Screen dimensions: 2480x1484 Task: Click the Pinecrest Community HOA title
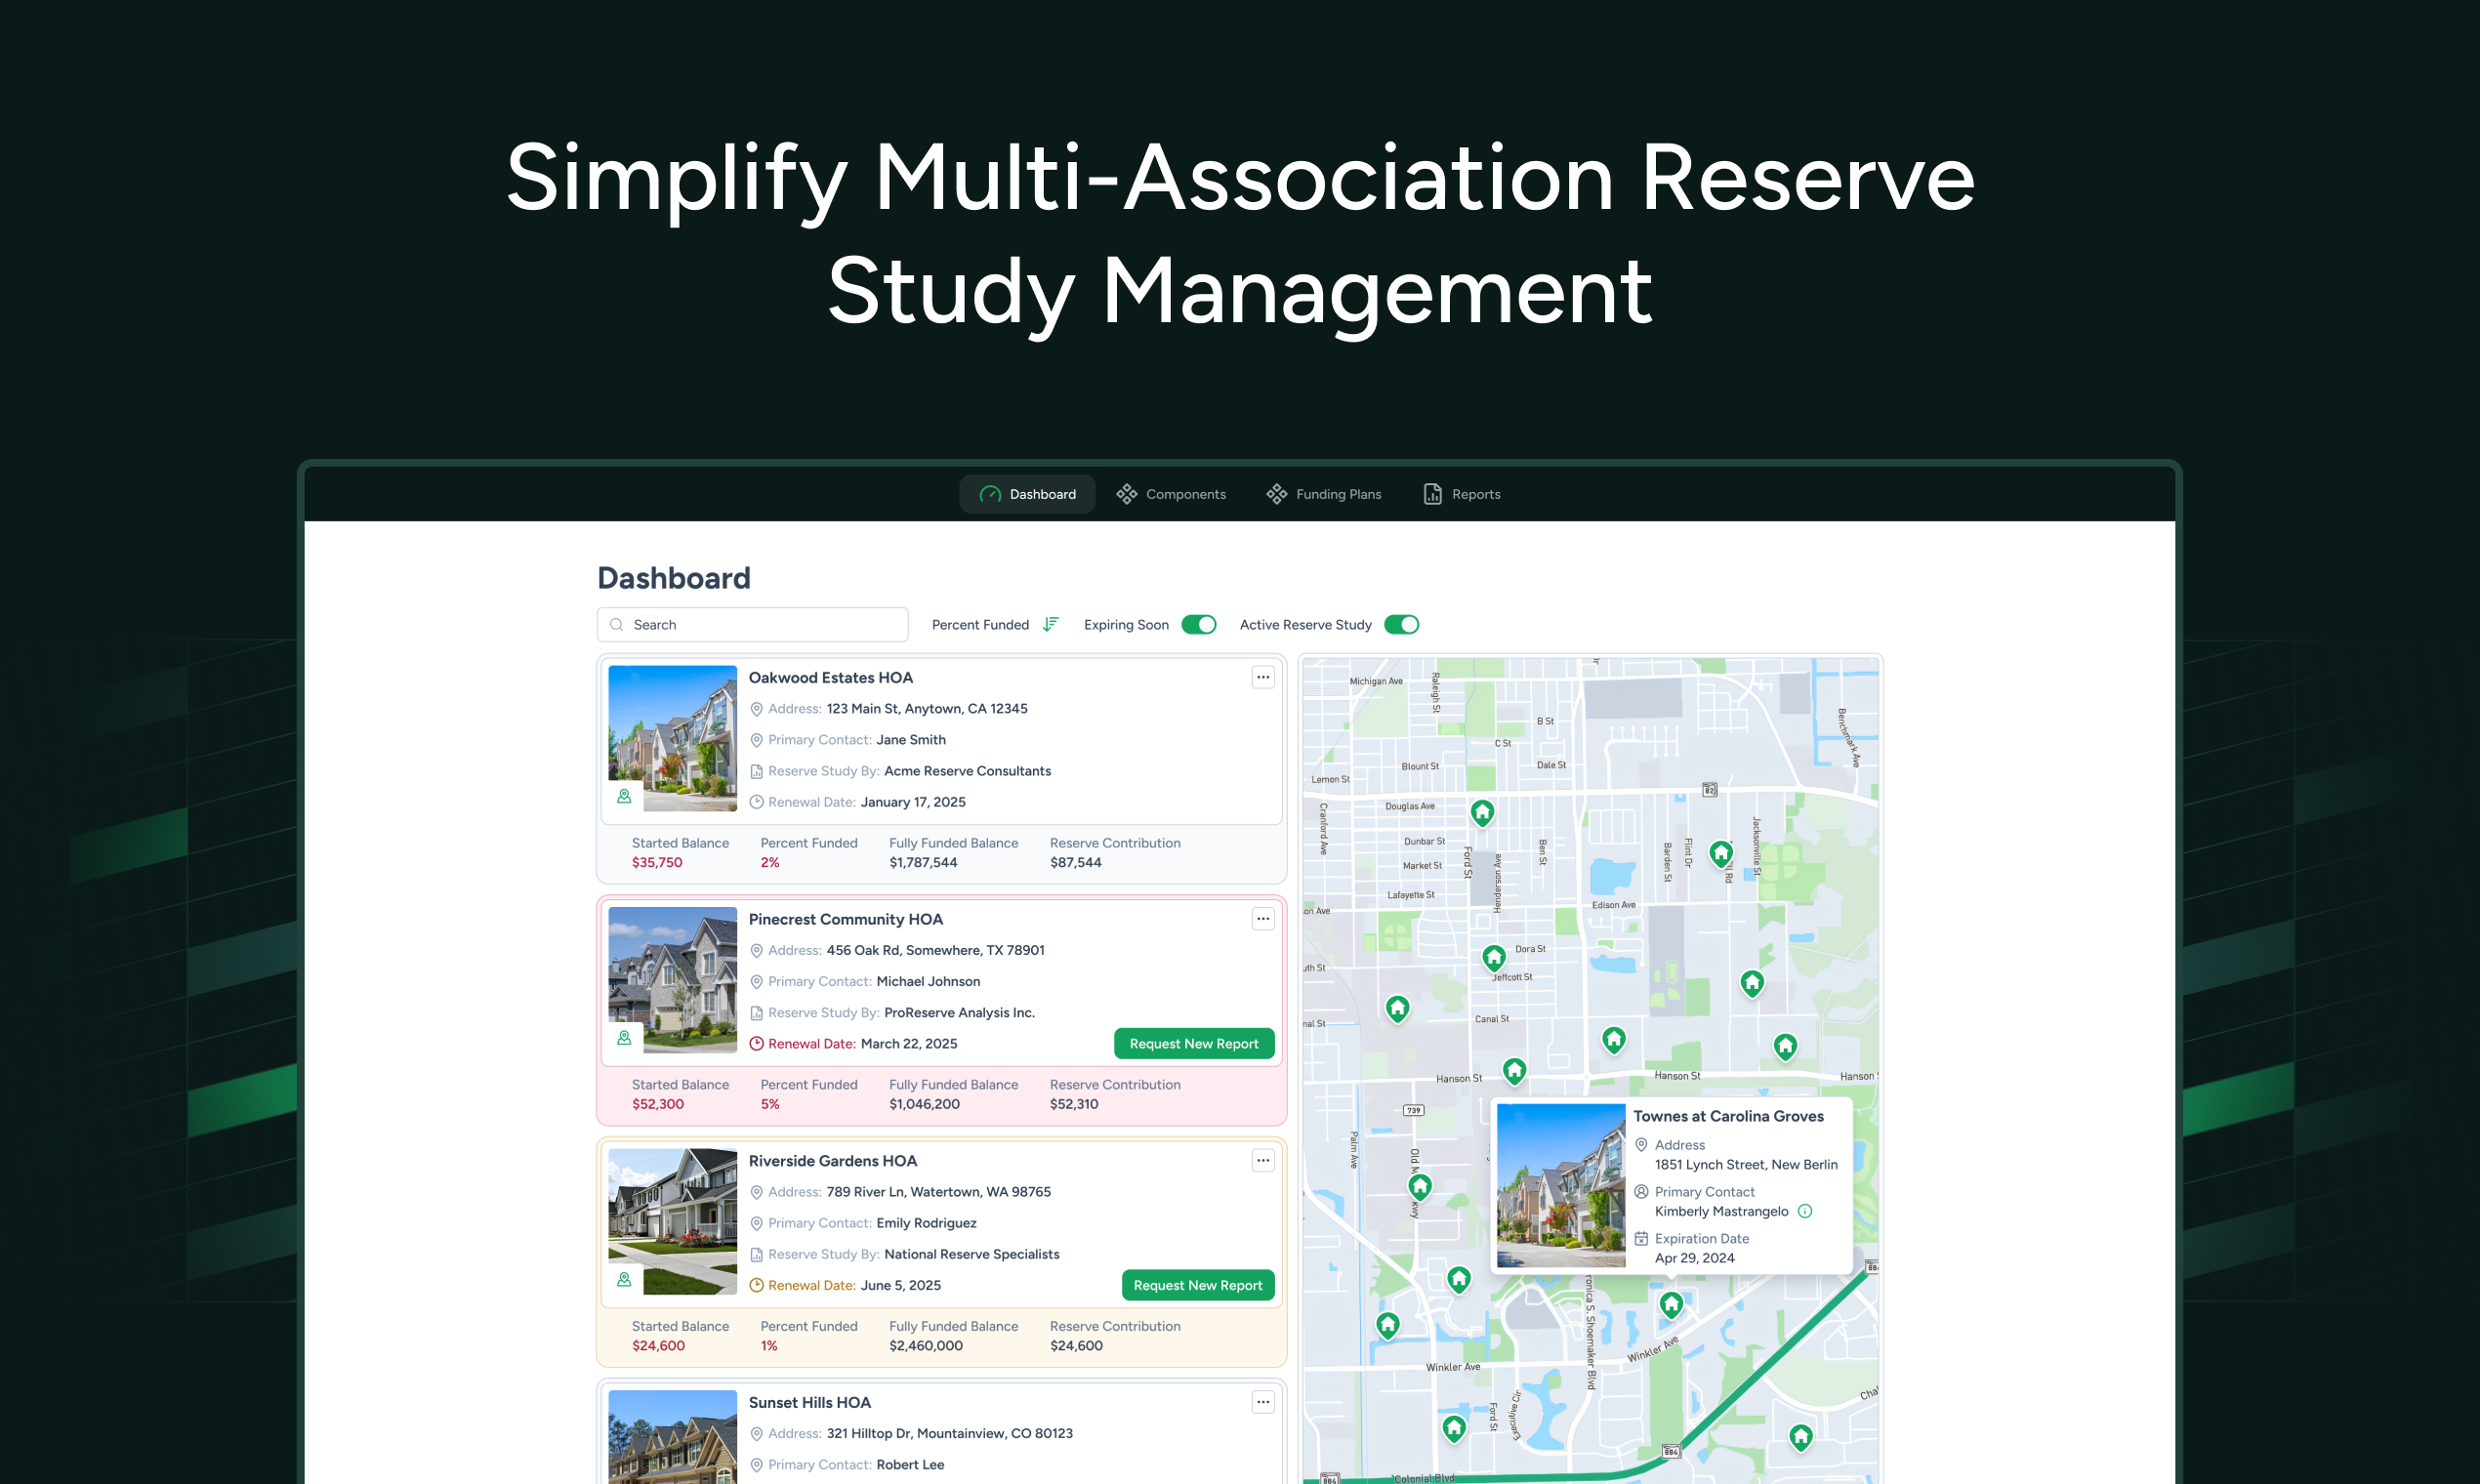pyautogui.click(x=846, y=919)
